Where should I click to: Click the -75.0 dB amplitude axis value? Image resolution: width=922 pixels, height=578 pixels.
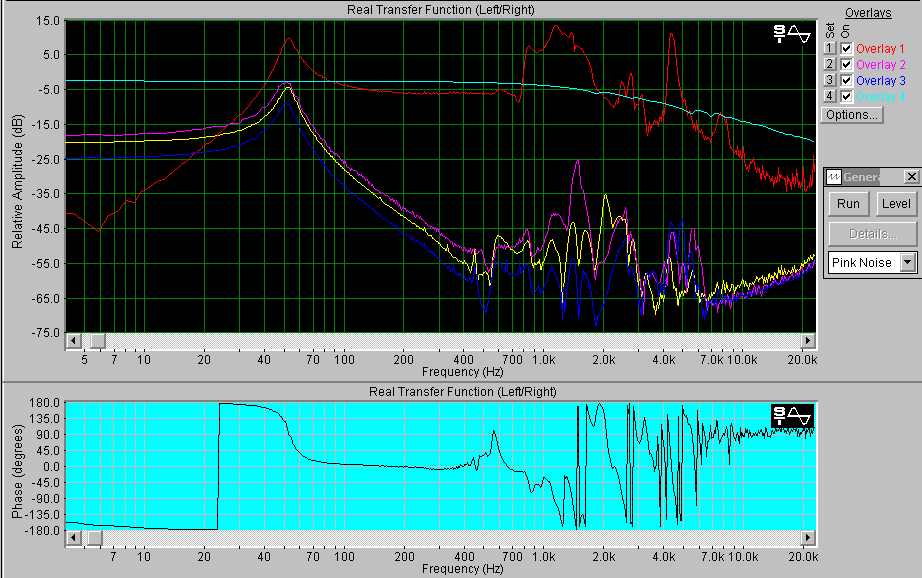pyautogui.click(x=45, y=333)
